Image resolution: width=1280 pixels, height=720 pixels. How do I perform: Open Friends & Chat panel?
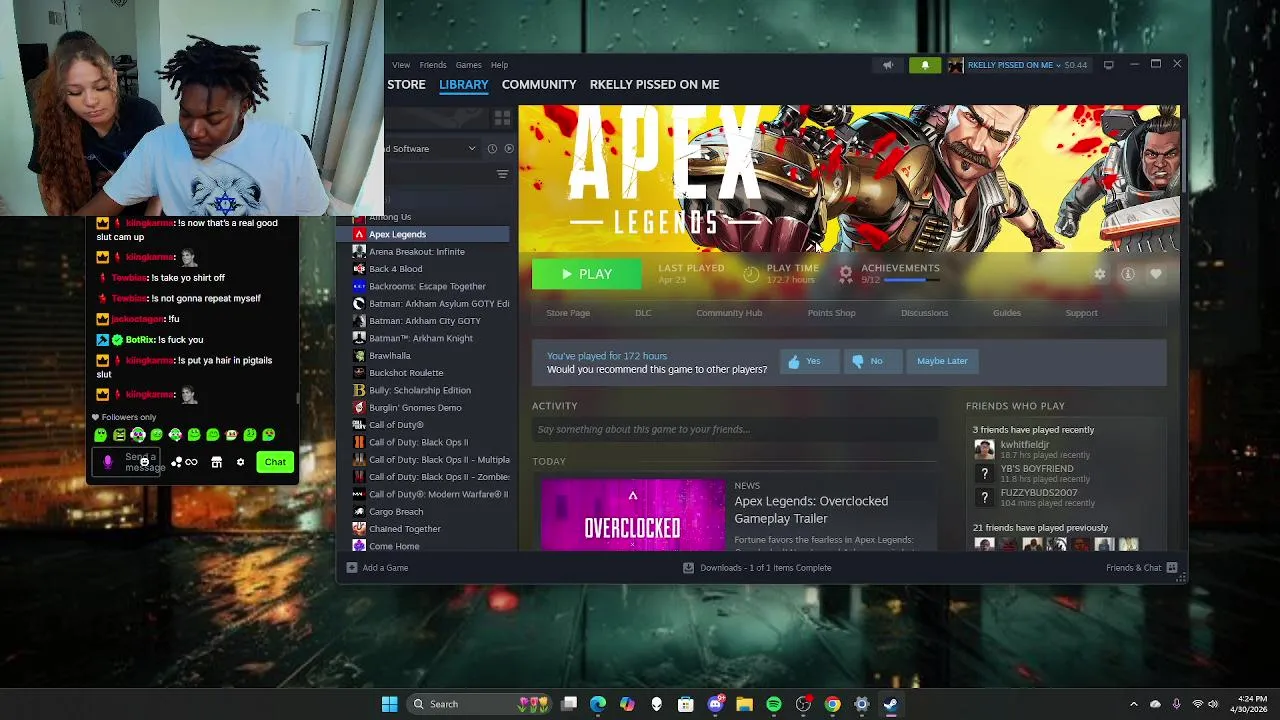coord(1141,568)
